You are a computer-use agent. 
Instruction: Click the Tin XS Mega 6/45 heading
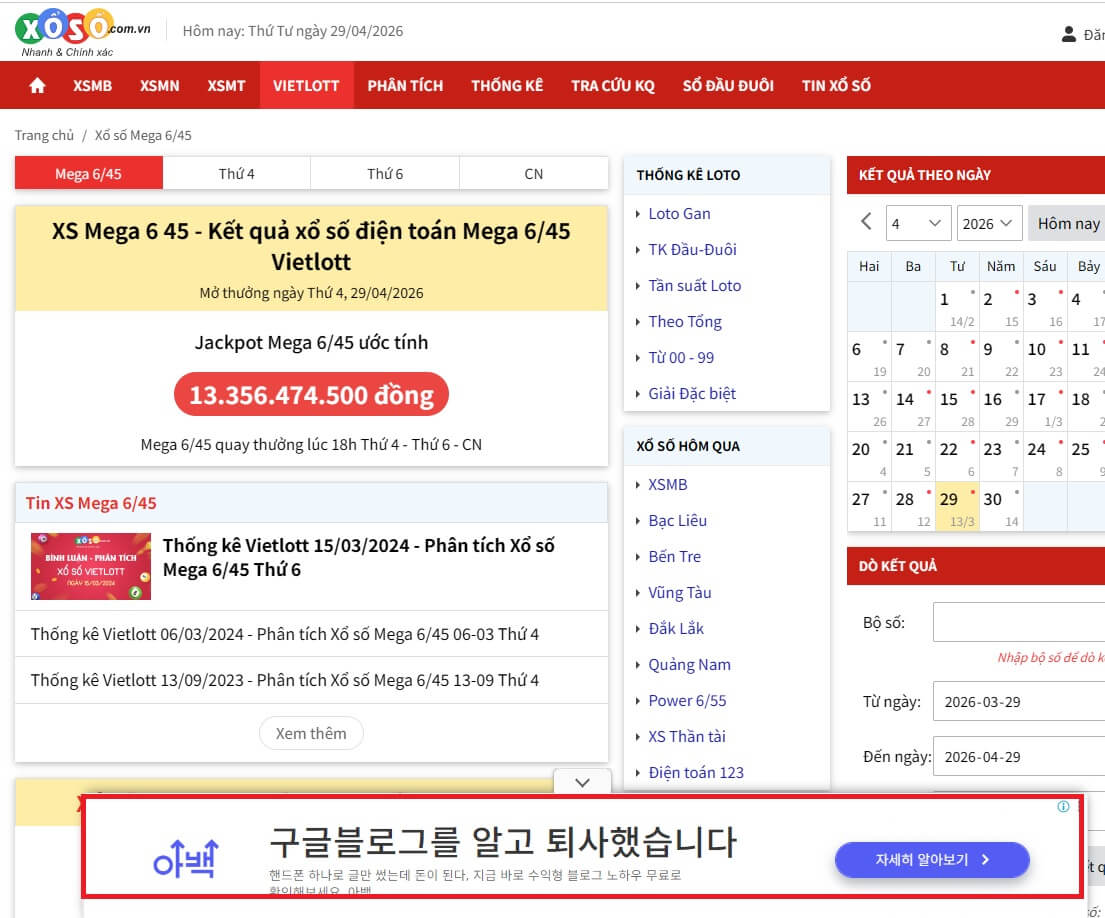(91, 503)
